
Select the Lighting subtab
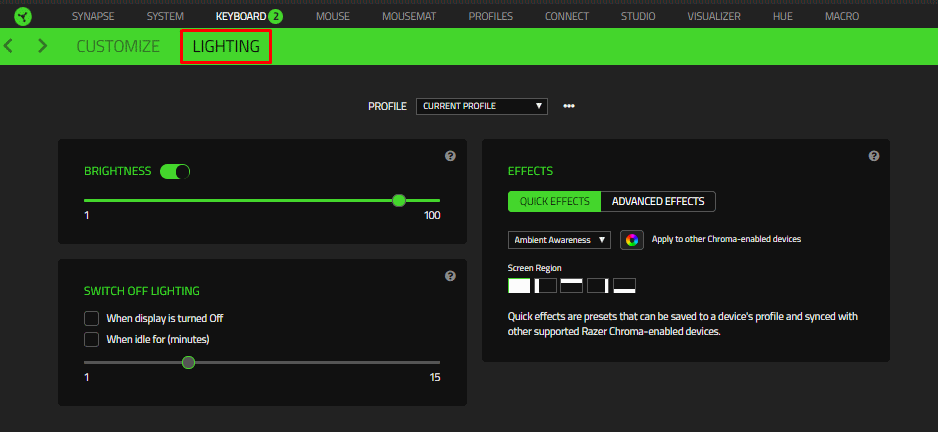coord(226,46)
